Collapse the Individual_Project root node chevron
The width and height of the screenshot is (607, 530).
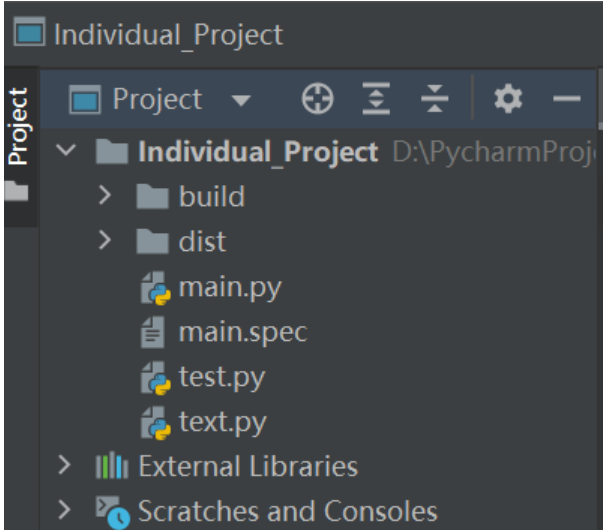point(66,149)
